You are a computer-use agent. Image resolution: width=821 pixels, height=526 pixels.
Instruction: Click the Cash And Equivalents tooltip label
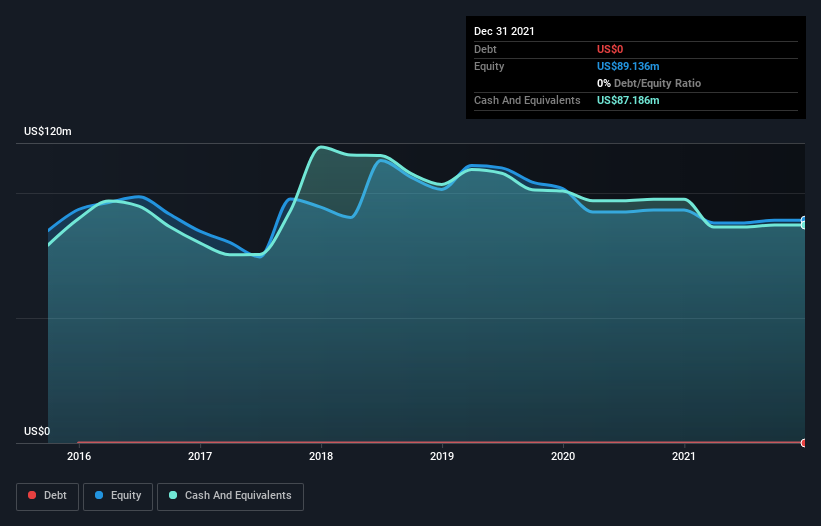pyautogui.click(x=527, y=100)
